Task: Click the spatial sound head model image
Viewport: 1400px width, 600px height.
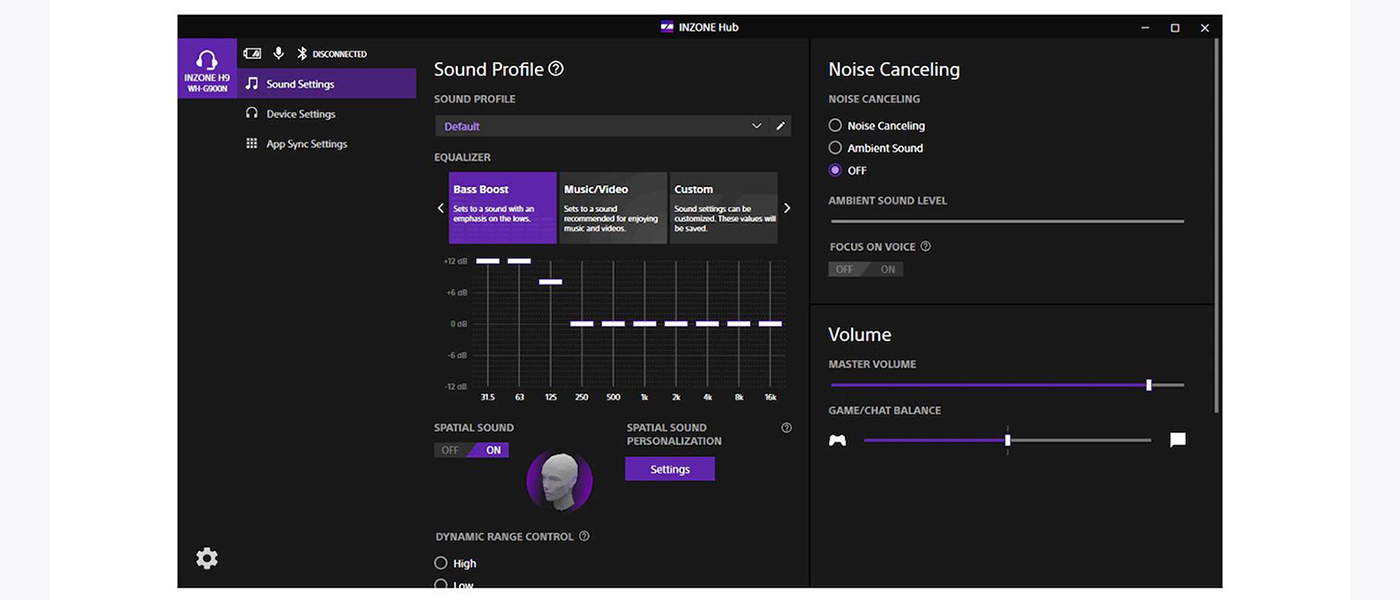Action: (x=560, y=481)
